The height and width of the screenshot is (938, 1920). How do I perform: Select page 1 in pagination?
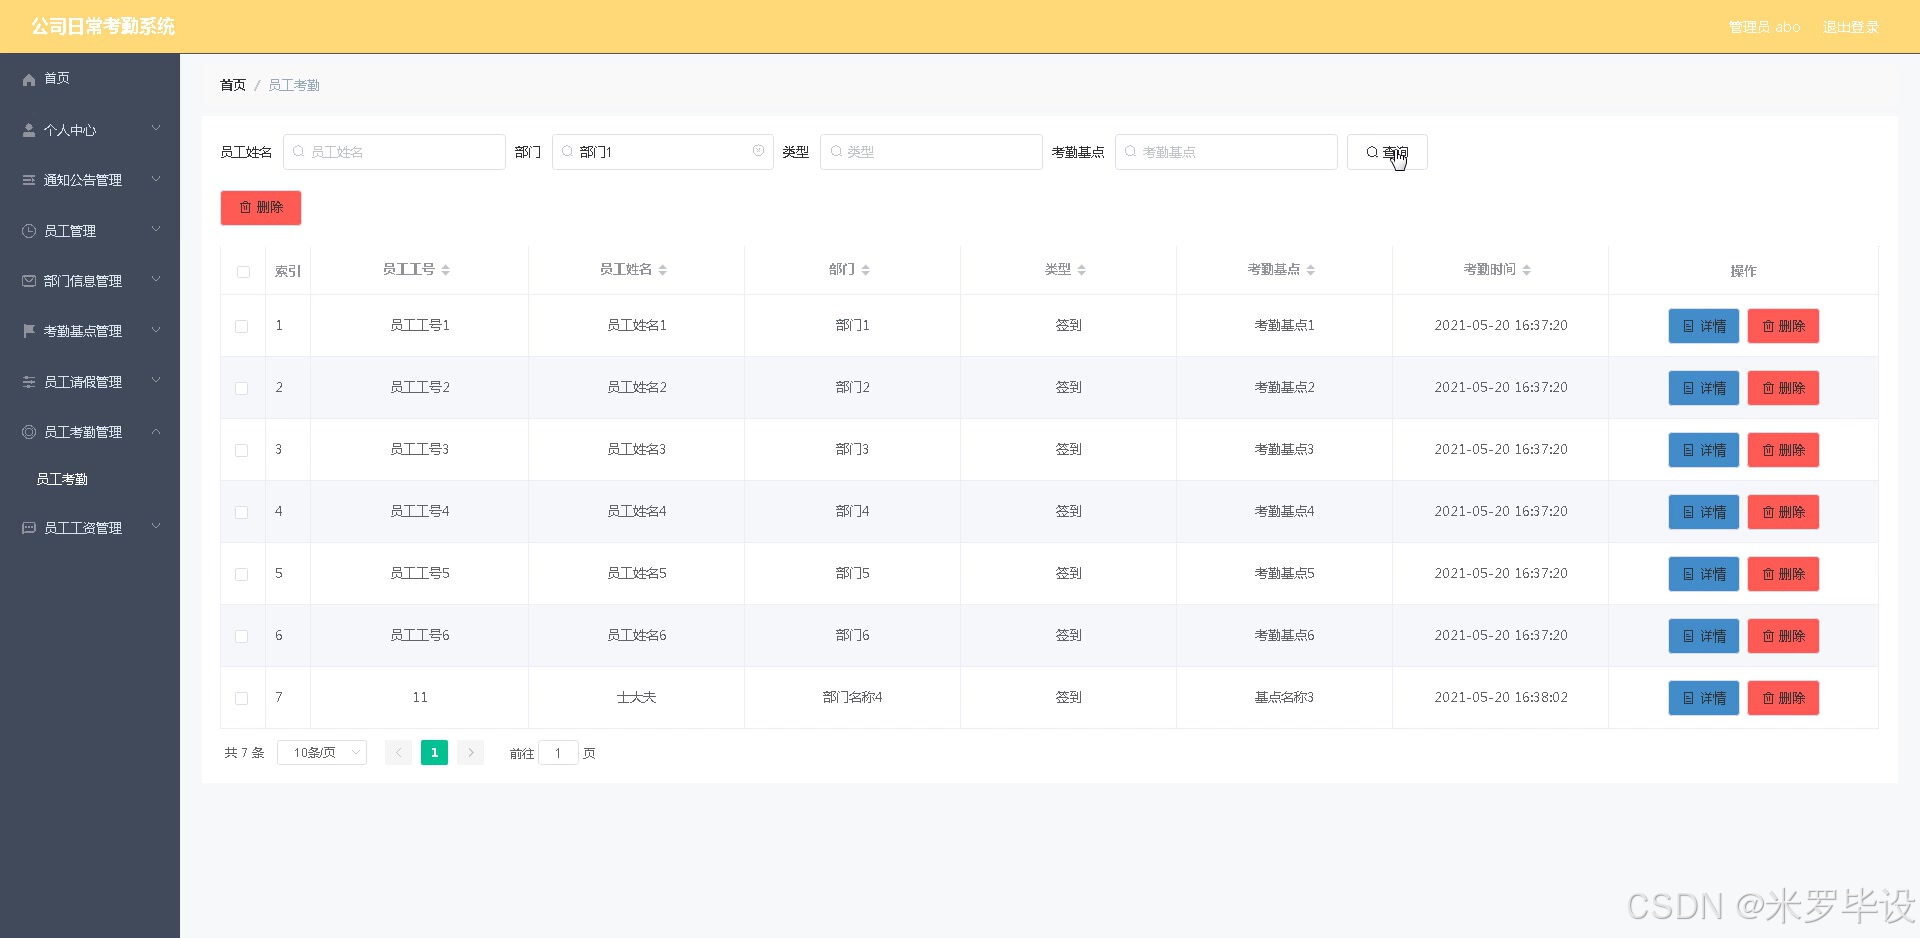(x=434, y=753)
